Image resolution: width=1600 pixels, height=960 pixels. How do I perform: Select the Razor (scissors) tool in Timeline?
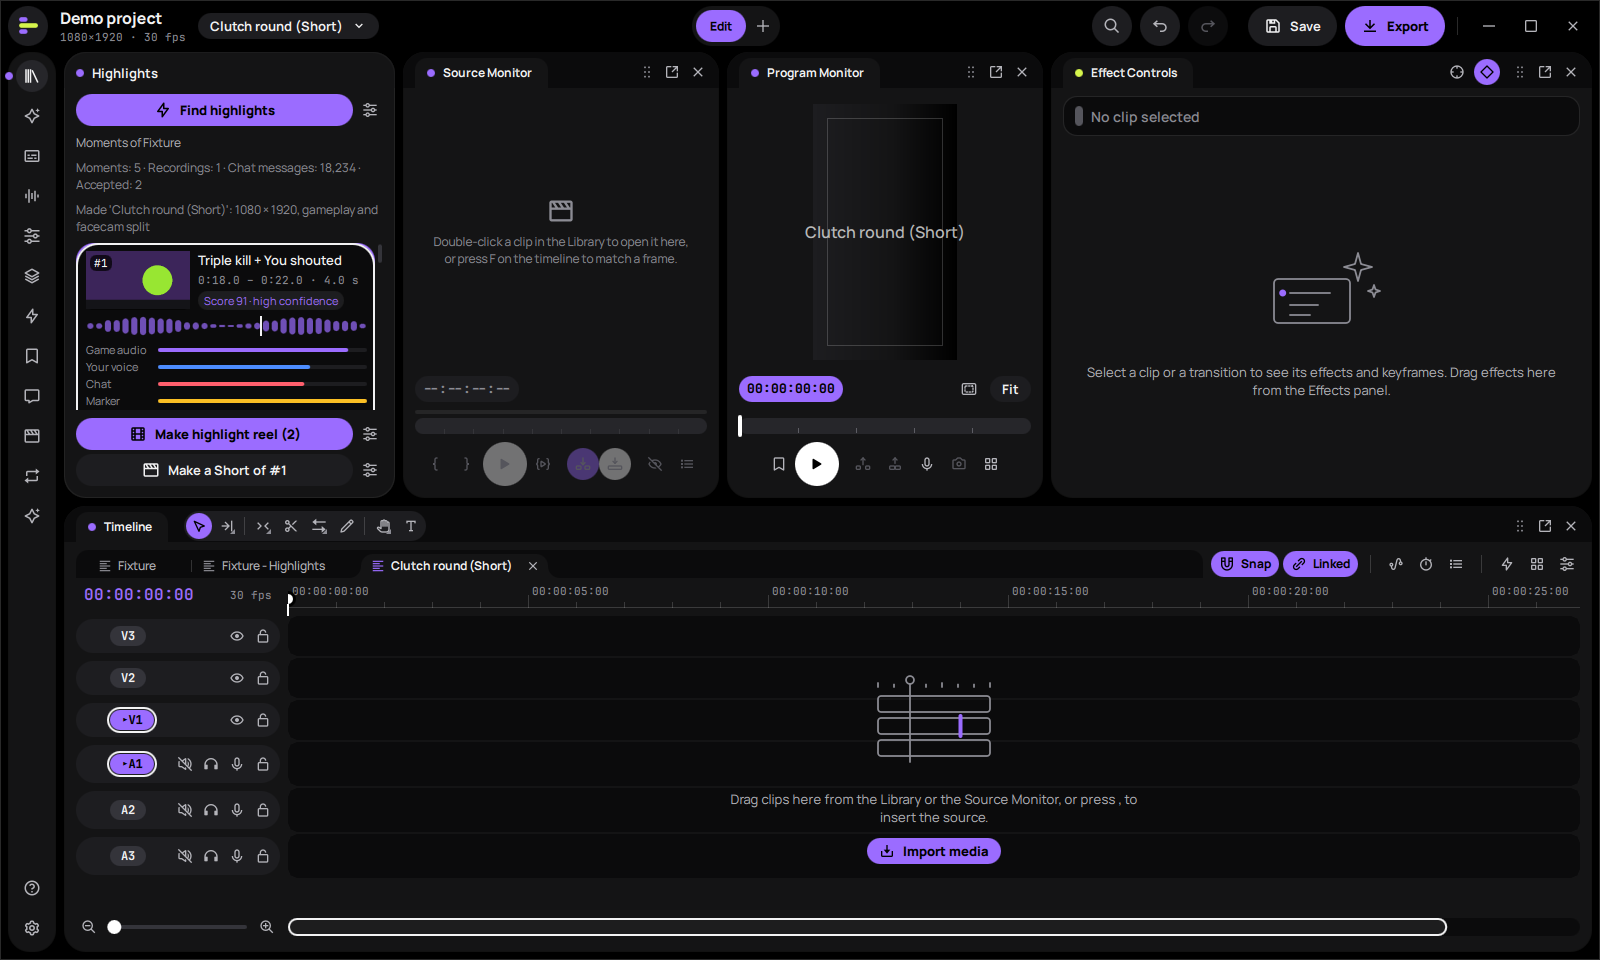[x=291, y=526]
